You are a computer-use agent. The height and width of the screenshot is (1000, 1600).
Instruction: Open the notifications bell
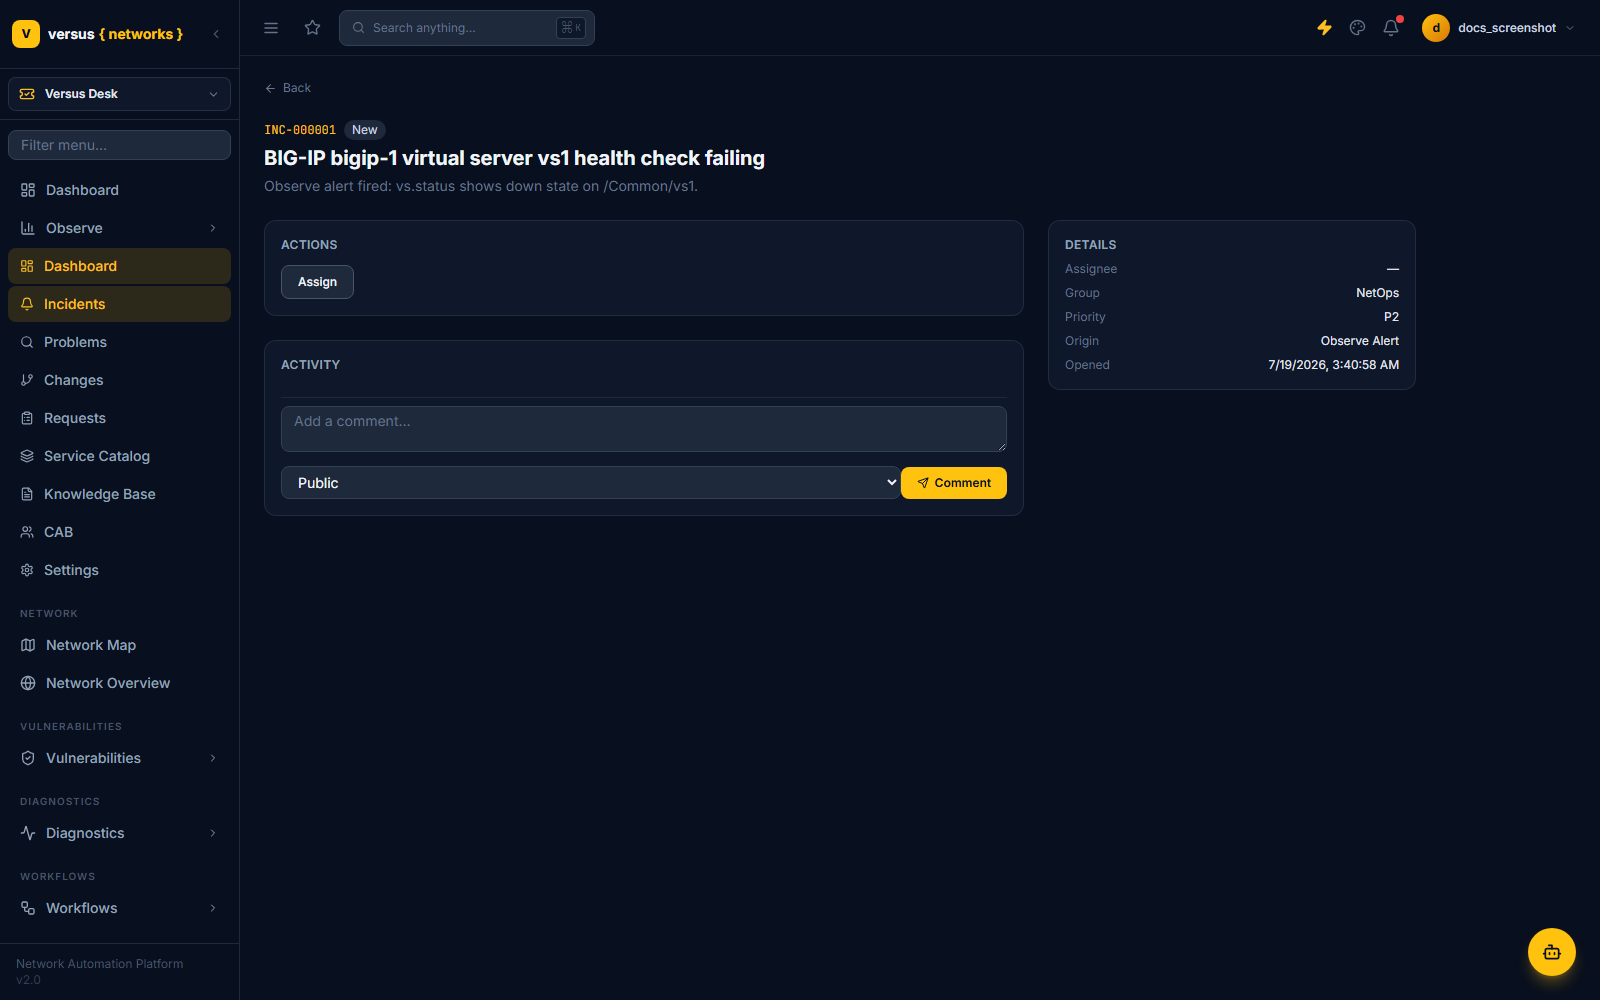coord(1391,28)
